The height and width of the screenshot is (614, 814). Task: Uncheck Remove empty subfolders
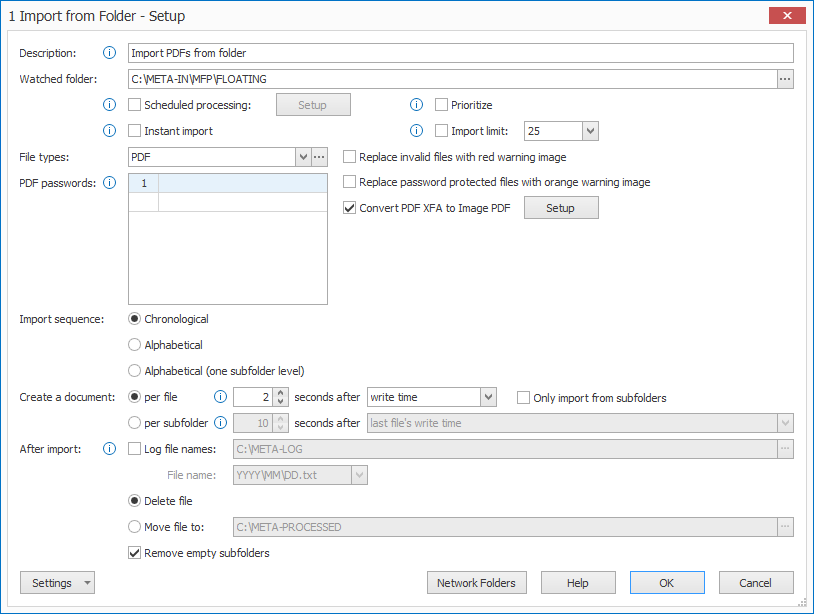coord(134,553)
